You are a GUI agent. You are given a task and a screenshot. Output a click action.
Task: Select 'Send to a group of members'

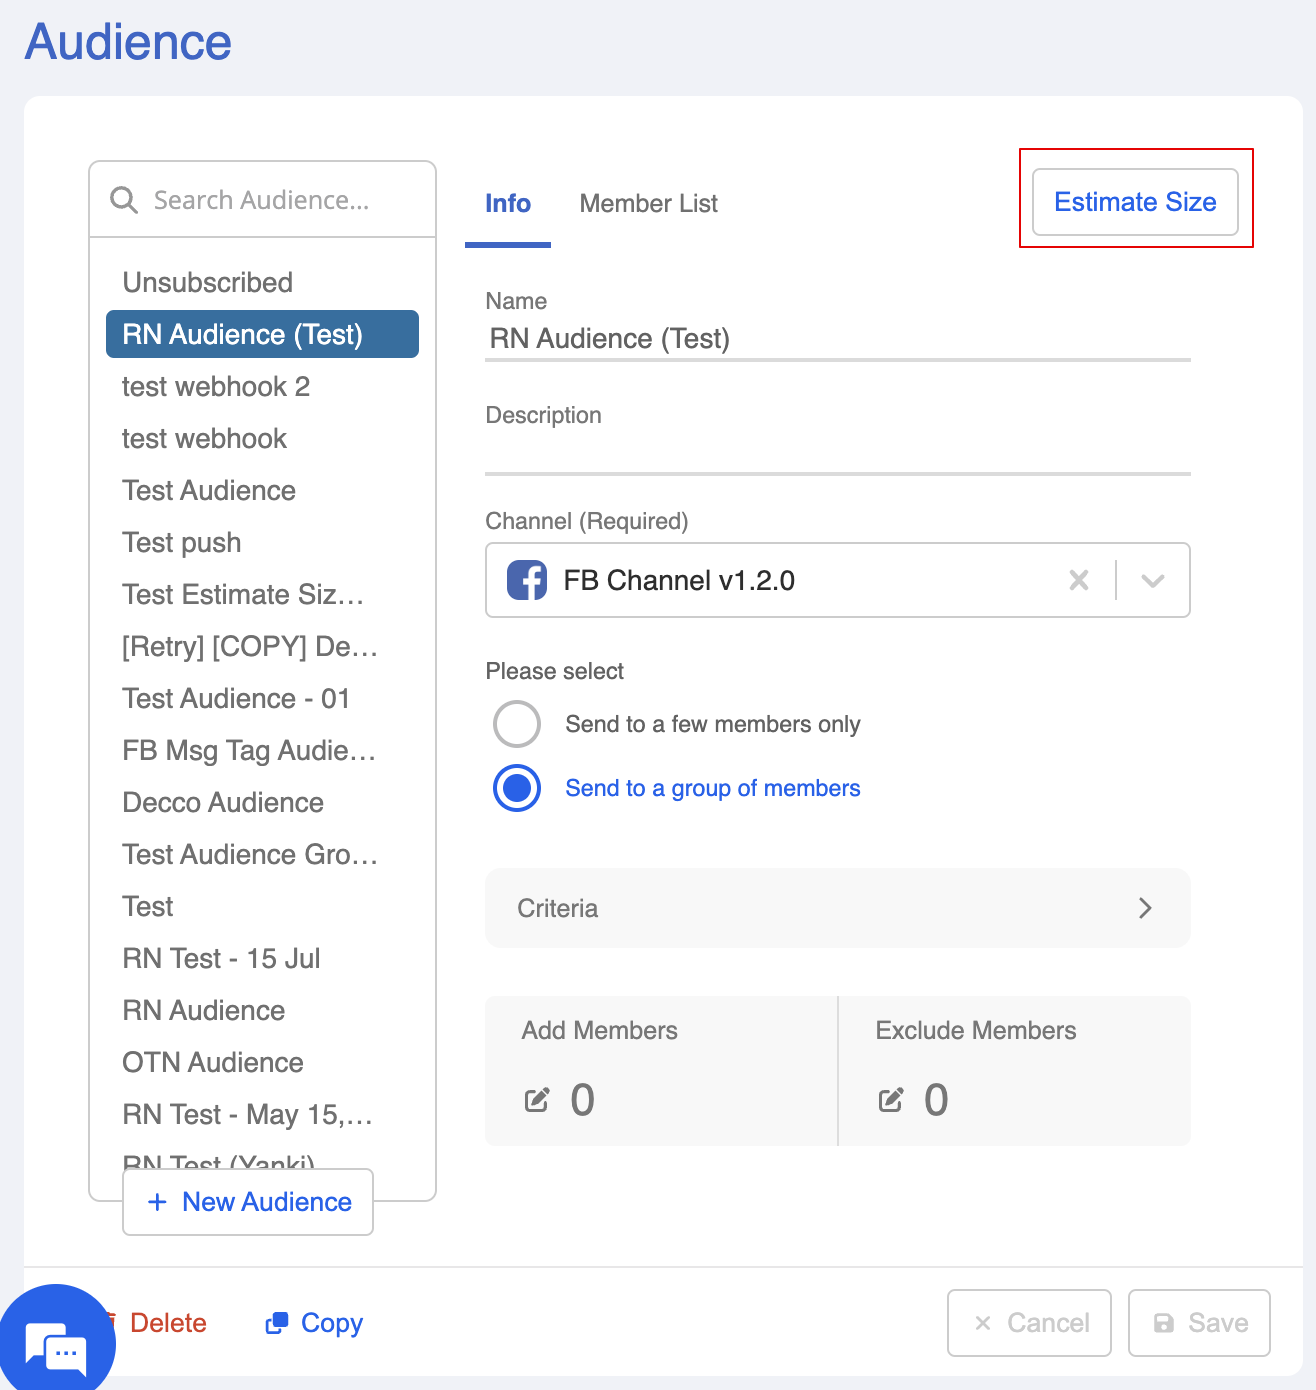tap(517, 788)
